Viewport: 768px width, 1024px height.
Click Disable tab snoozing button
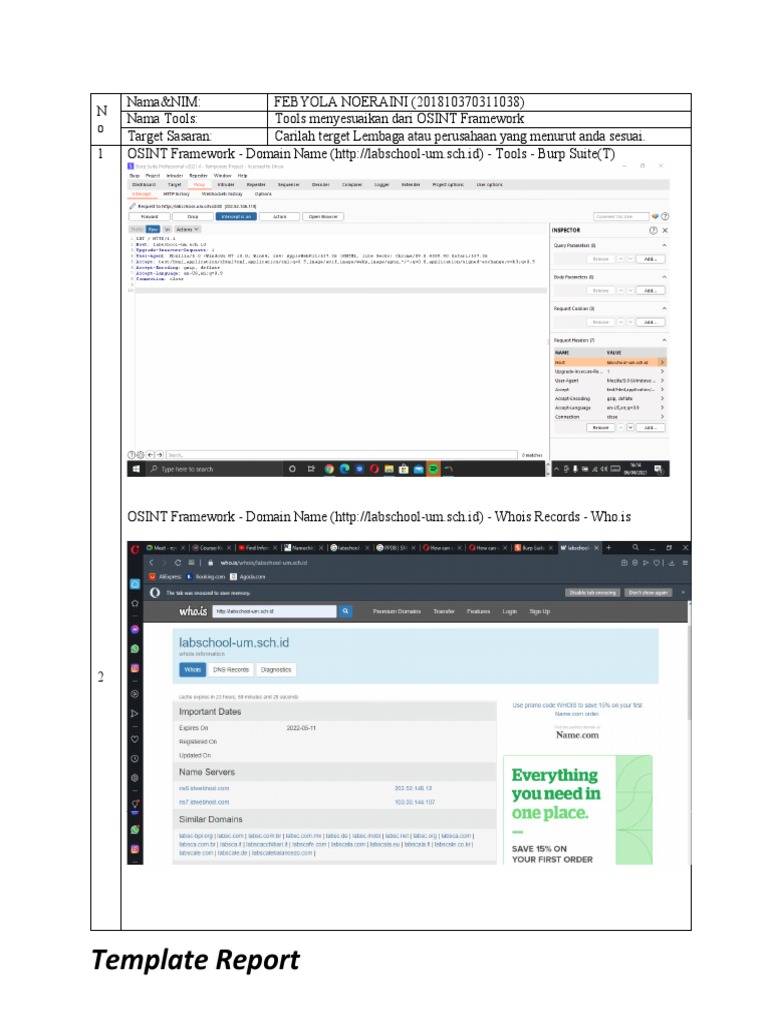click(592, 593)
